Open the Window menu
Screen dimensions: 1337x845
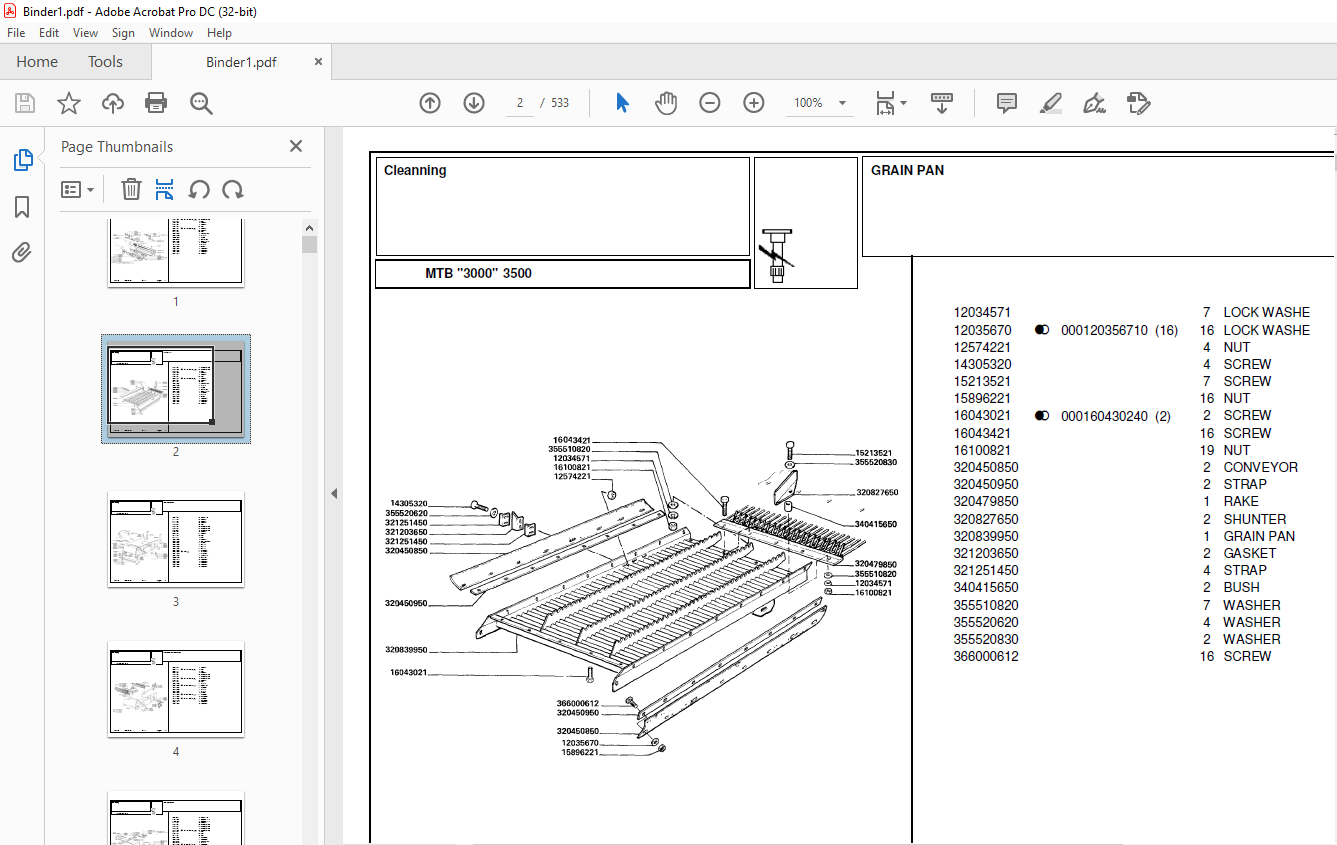coord(171,33)
